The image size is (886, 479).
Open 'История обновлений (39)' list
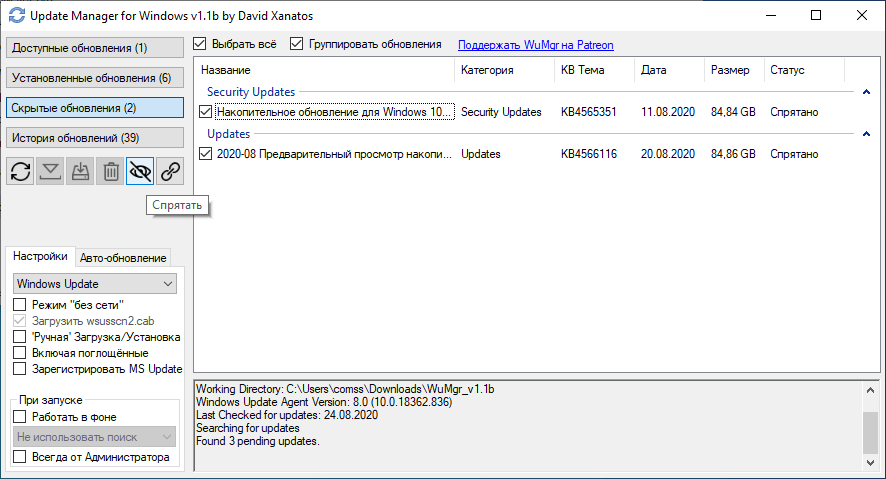click(x=95, y=138)
